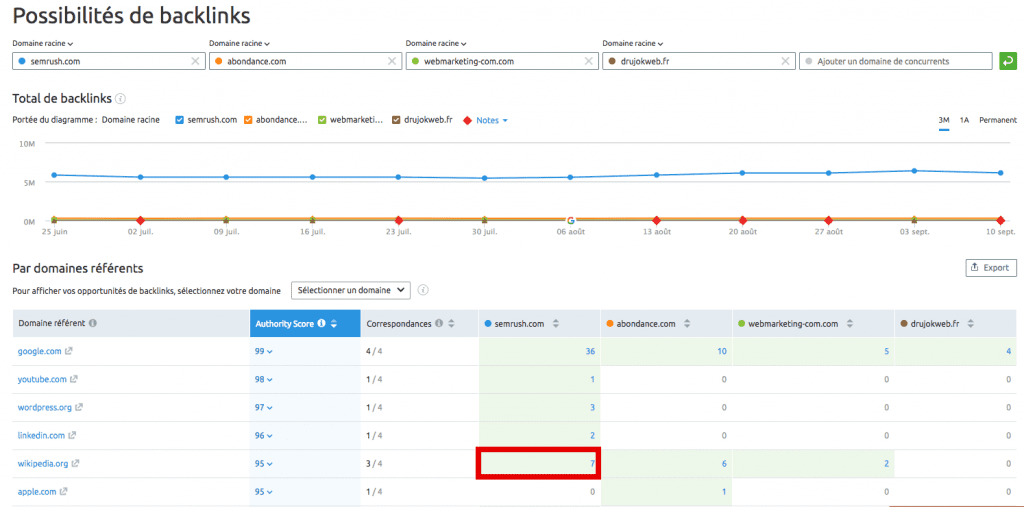Click abondance.com backlinks count 6 for wikipedia.org

point(724,463)
